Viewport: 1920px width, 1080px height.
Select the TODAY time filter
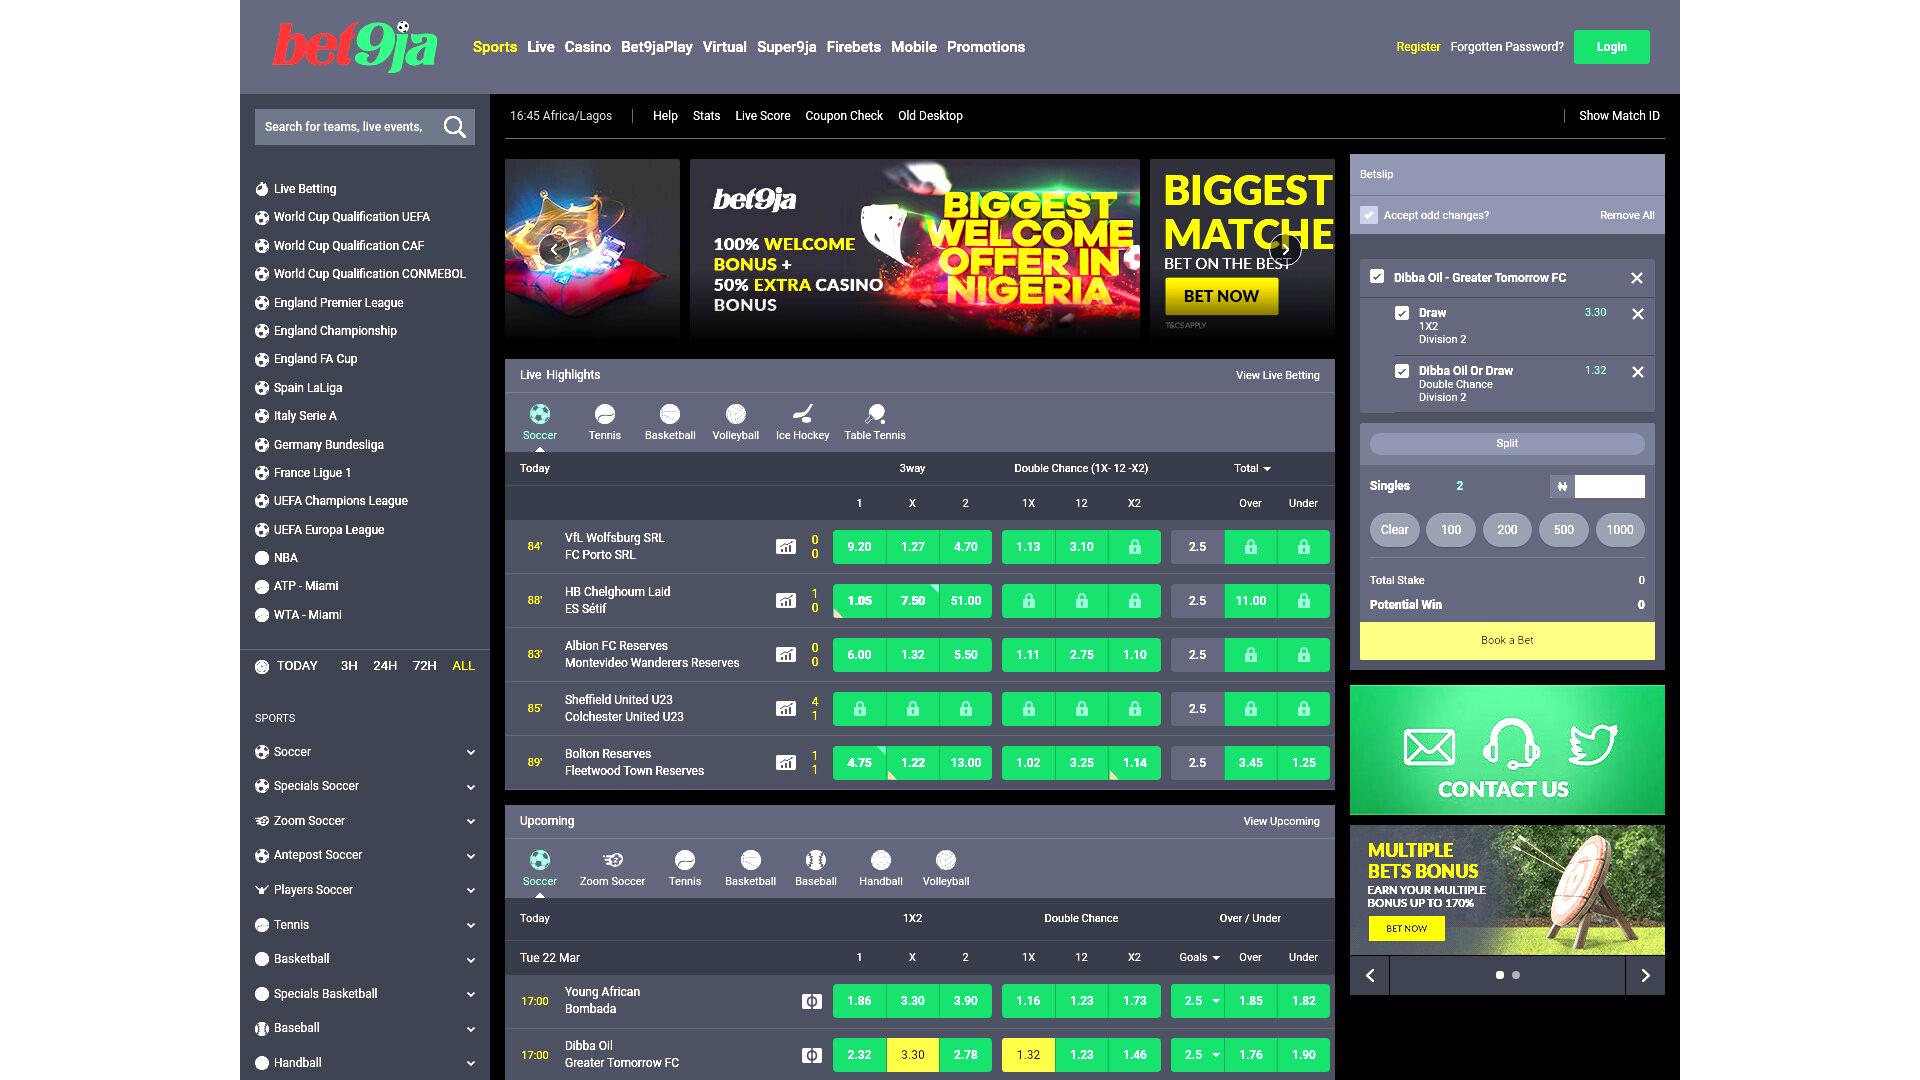pos(297,666)
